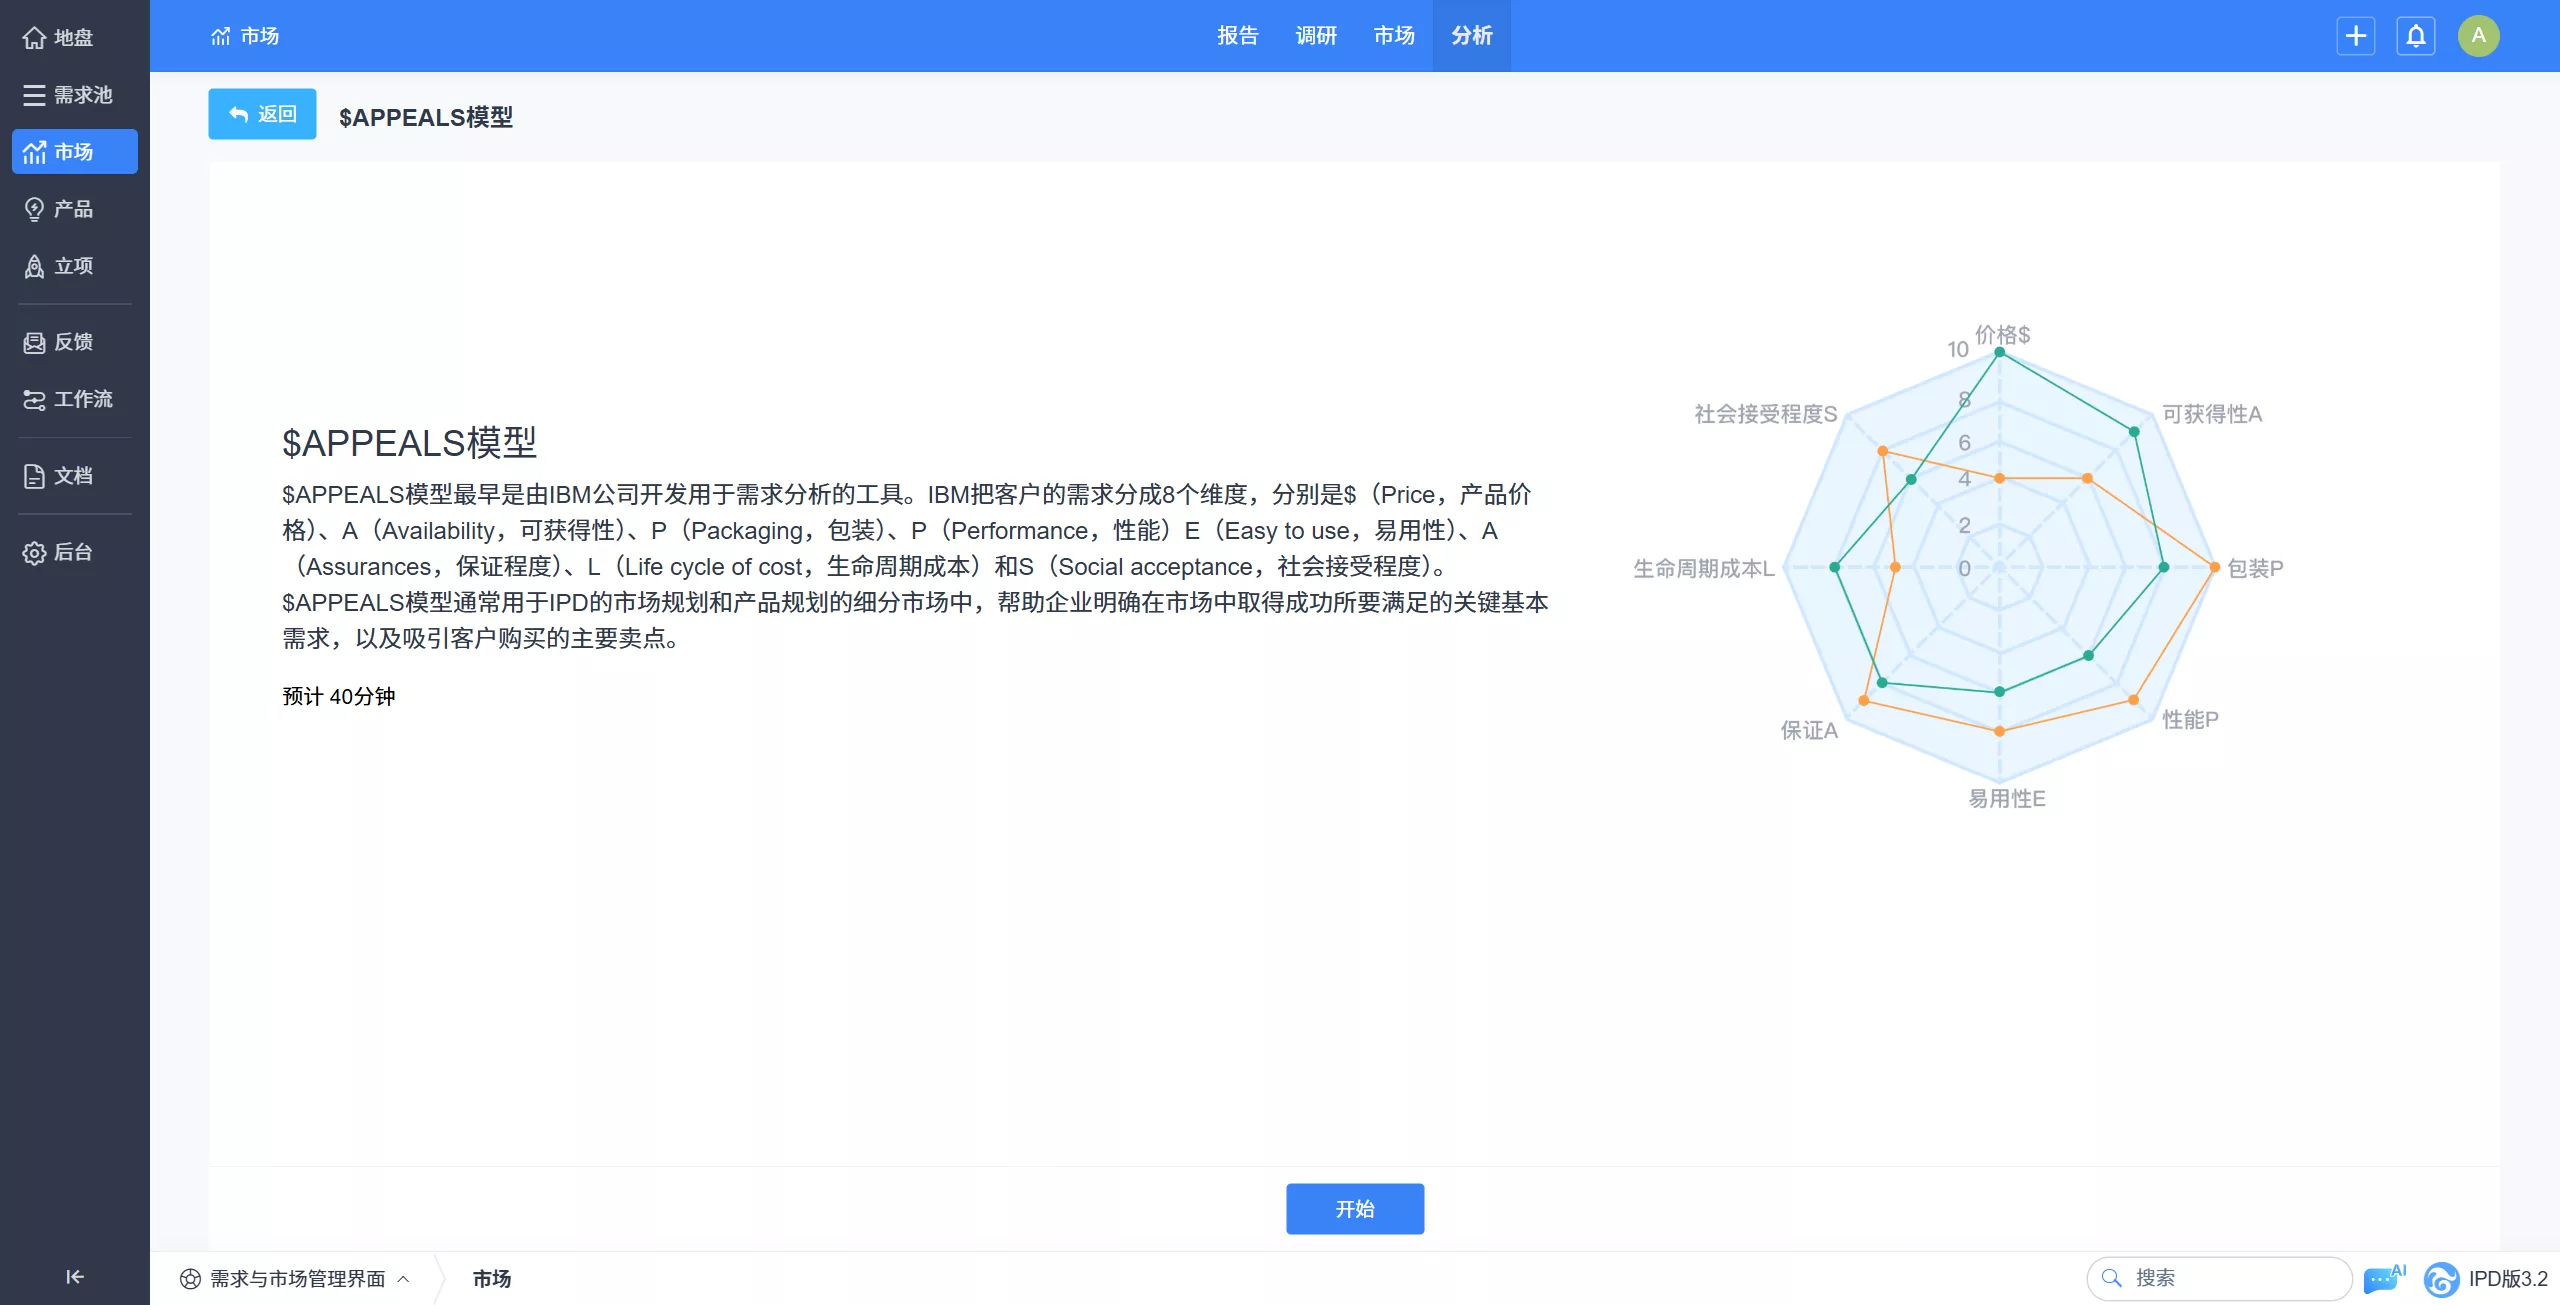Image resolution: width=2560 pixels, height=1305 pixels.
Task: Open the user avatar A menu
Action: (2479, 36)
